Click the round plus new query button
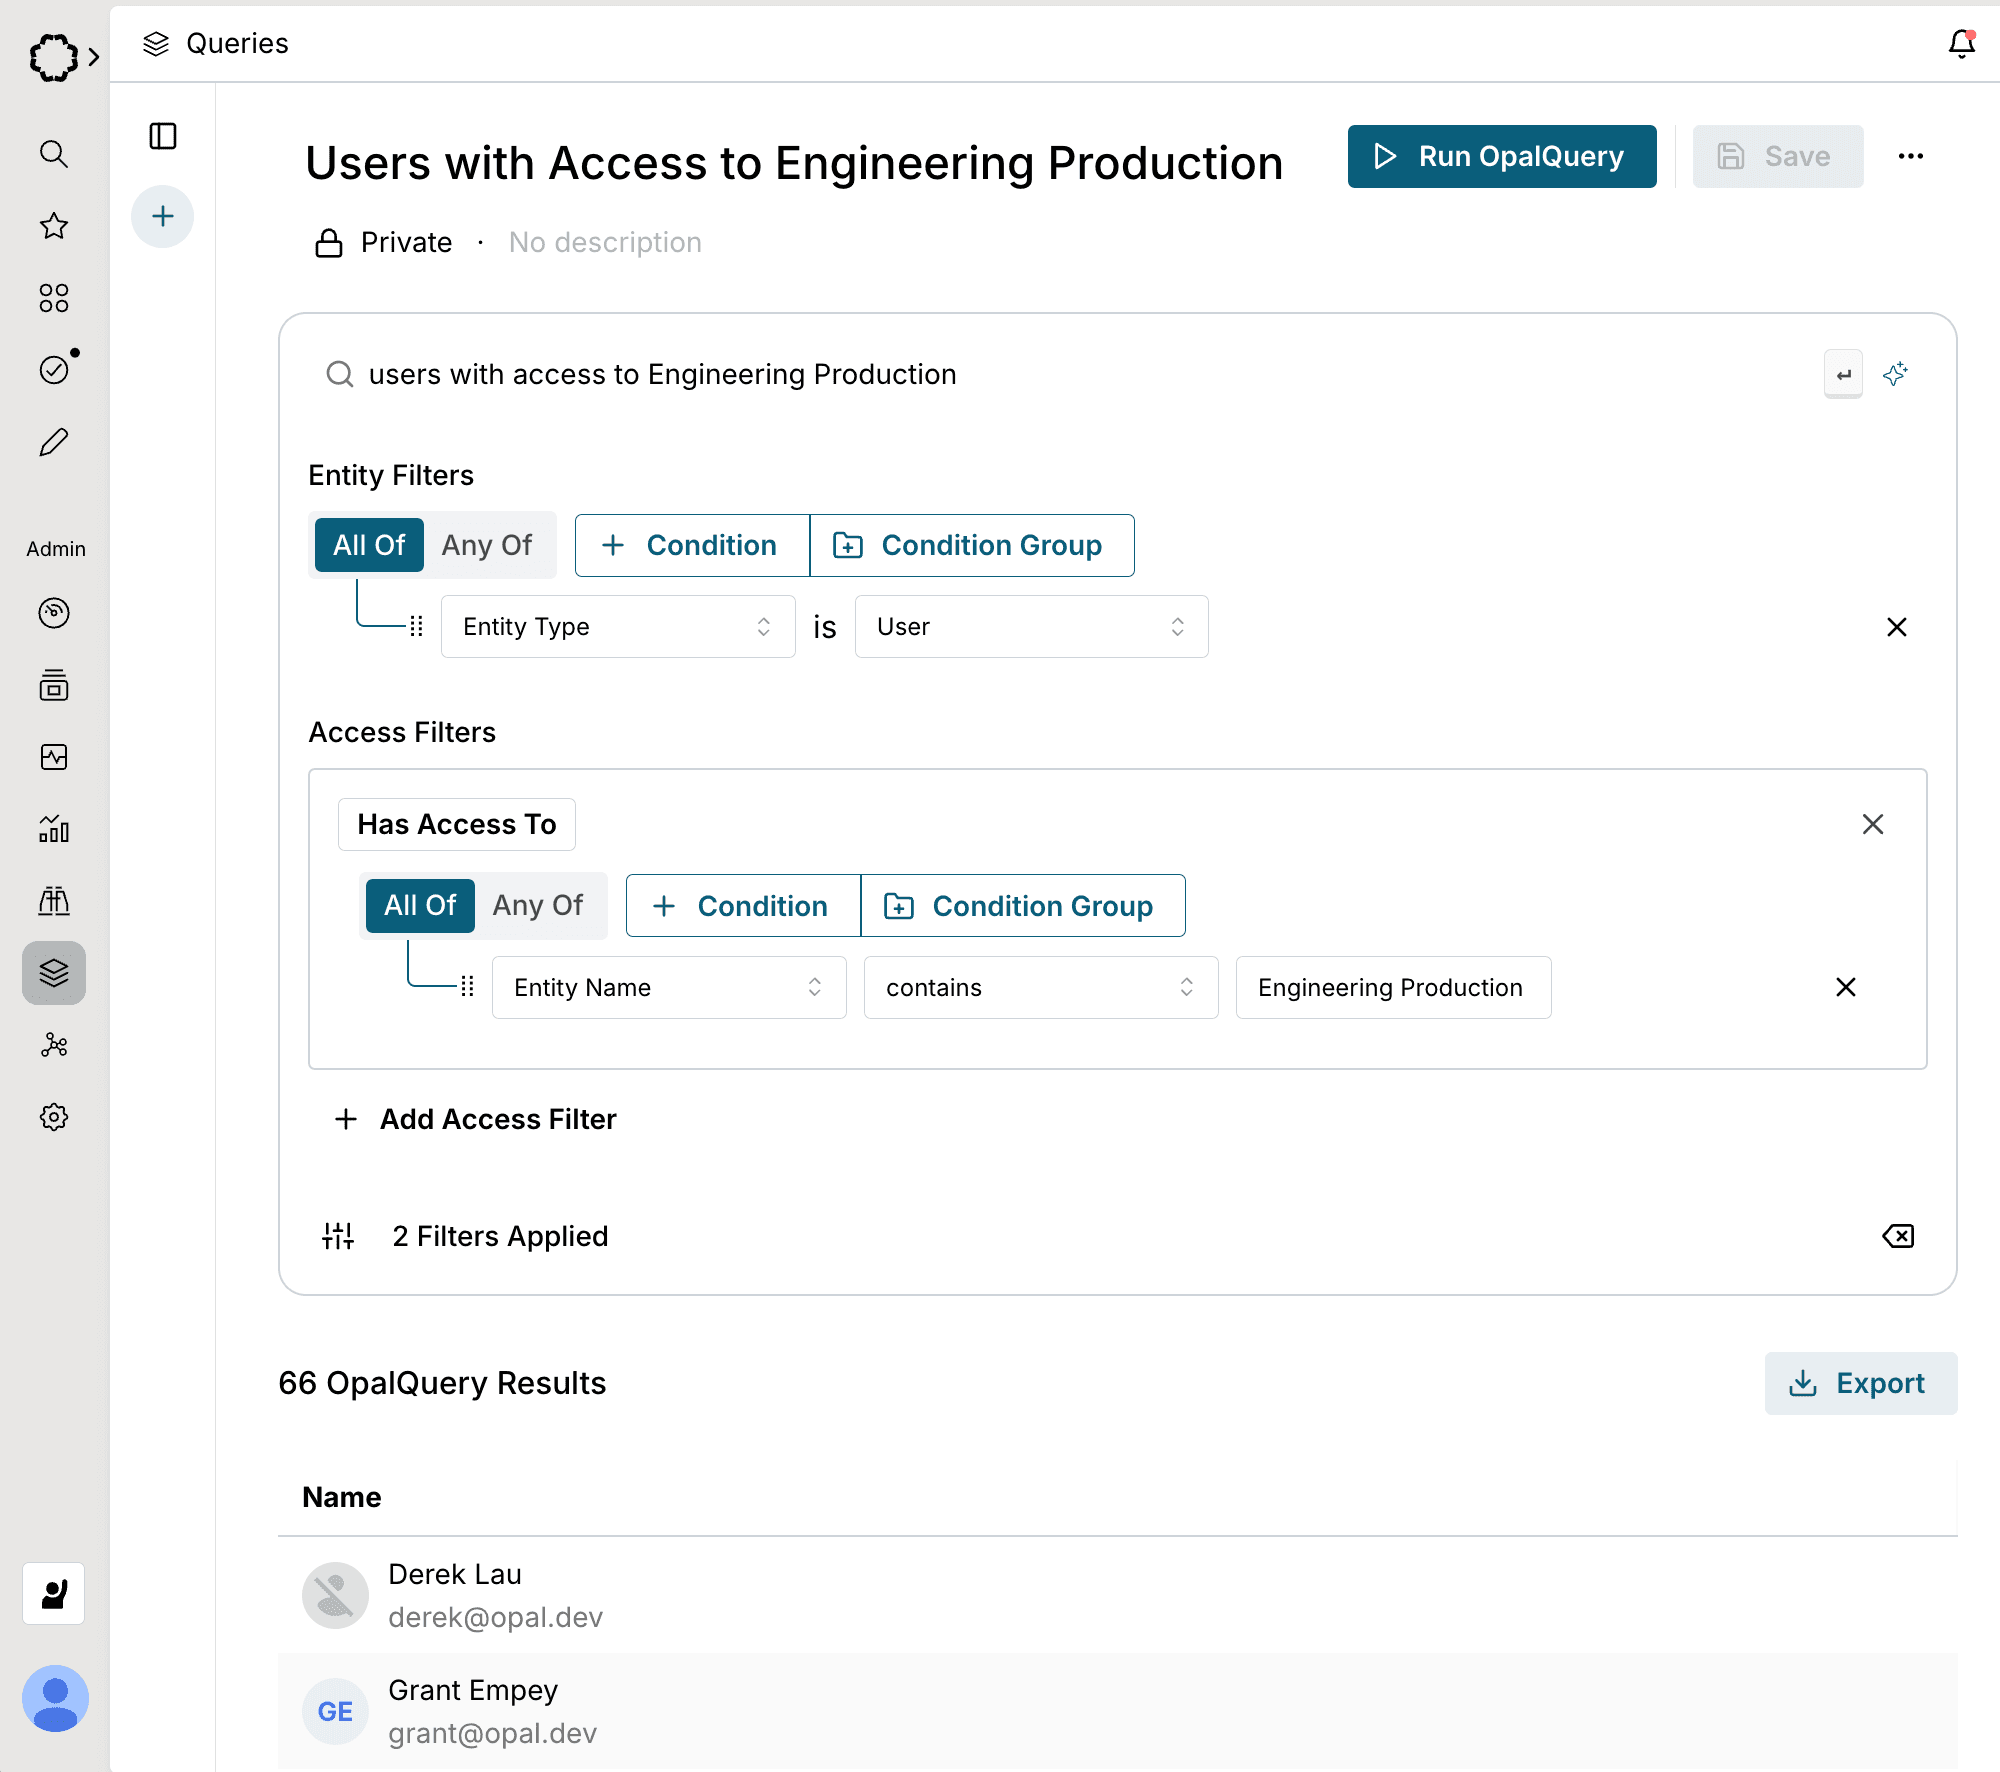Viewport: 2000px width, 1772px height. pyautogui.click(x=163, y=217)
